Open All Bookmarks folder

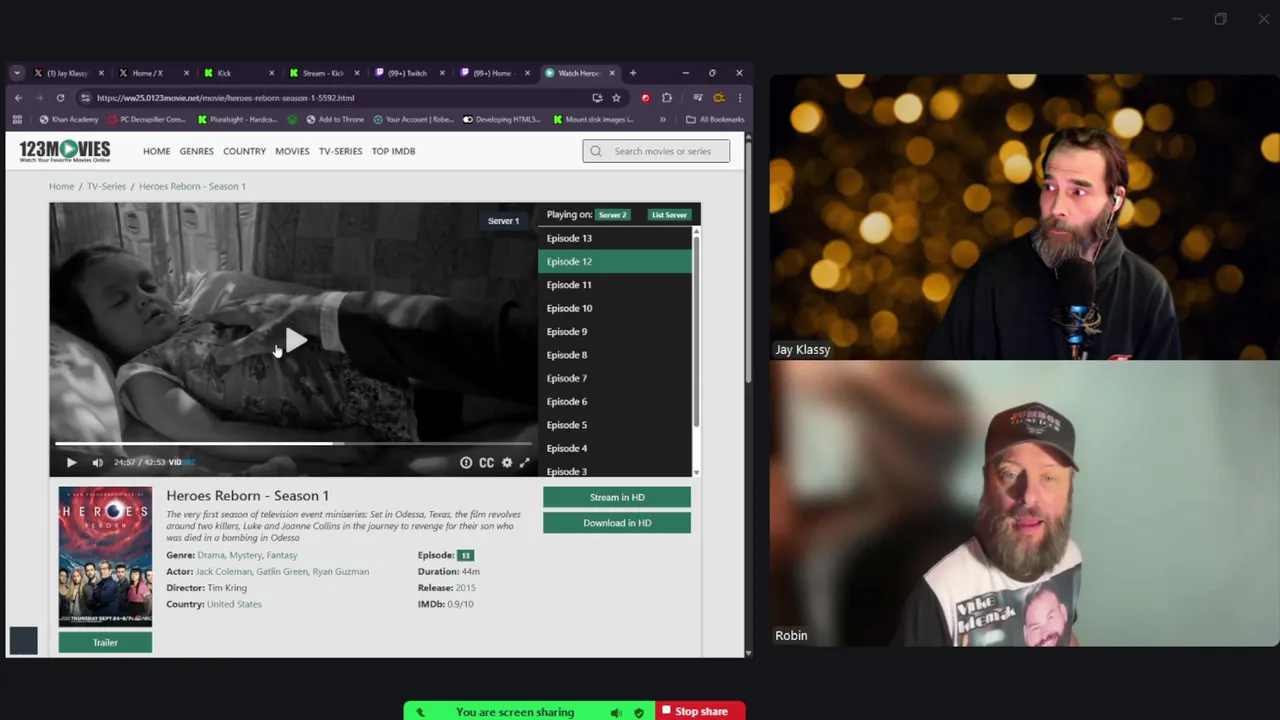(x=715, y=120)
